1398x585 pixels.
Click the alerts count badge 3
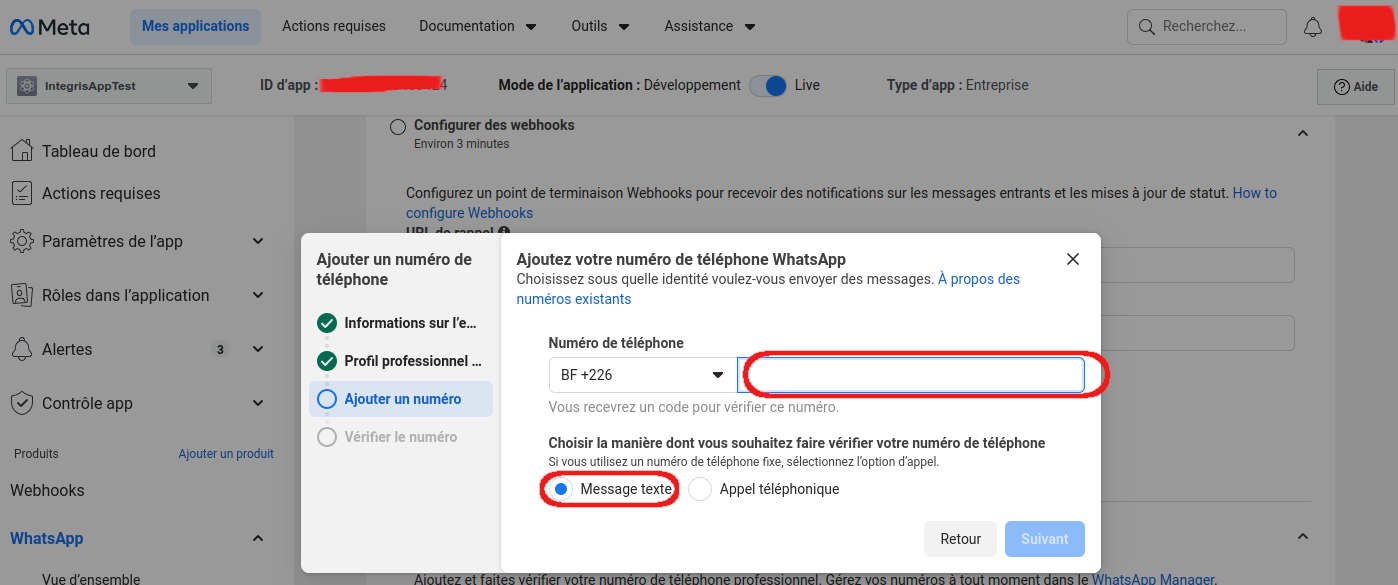point(220,349)
